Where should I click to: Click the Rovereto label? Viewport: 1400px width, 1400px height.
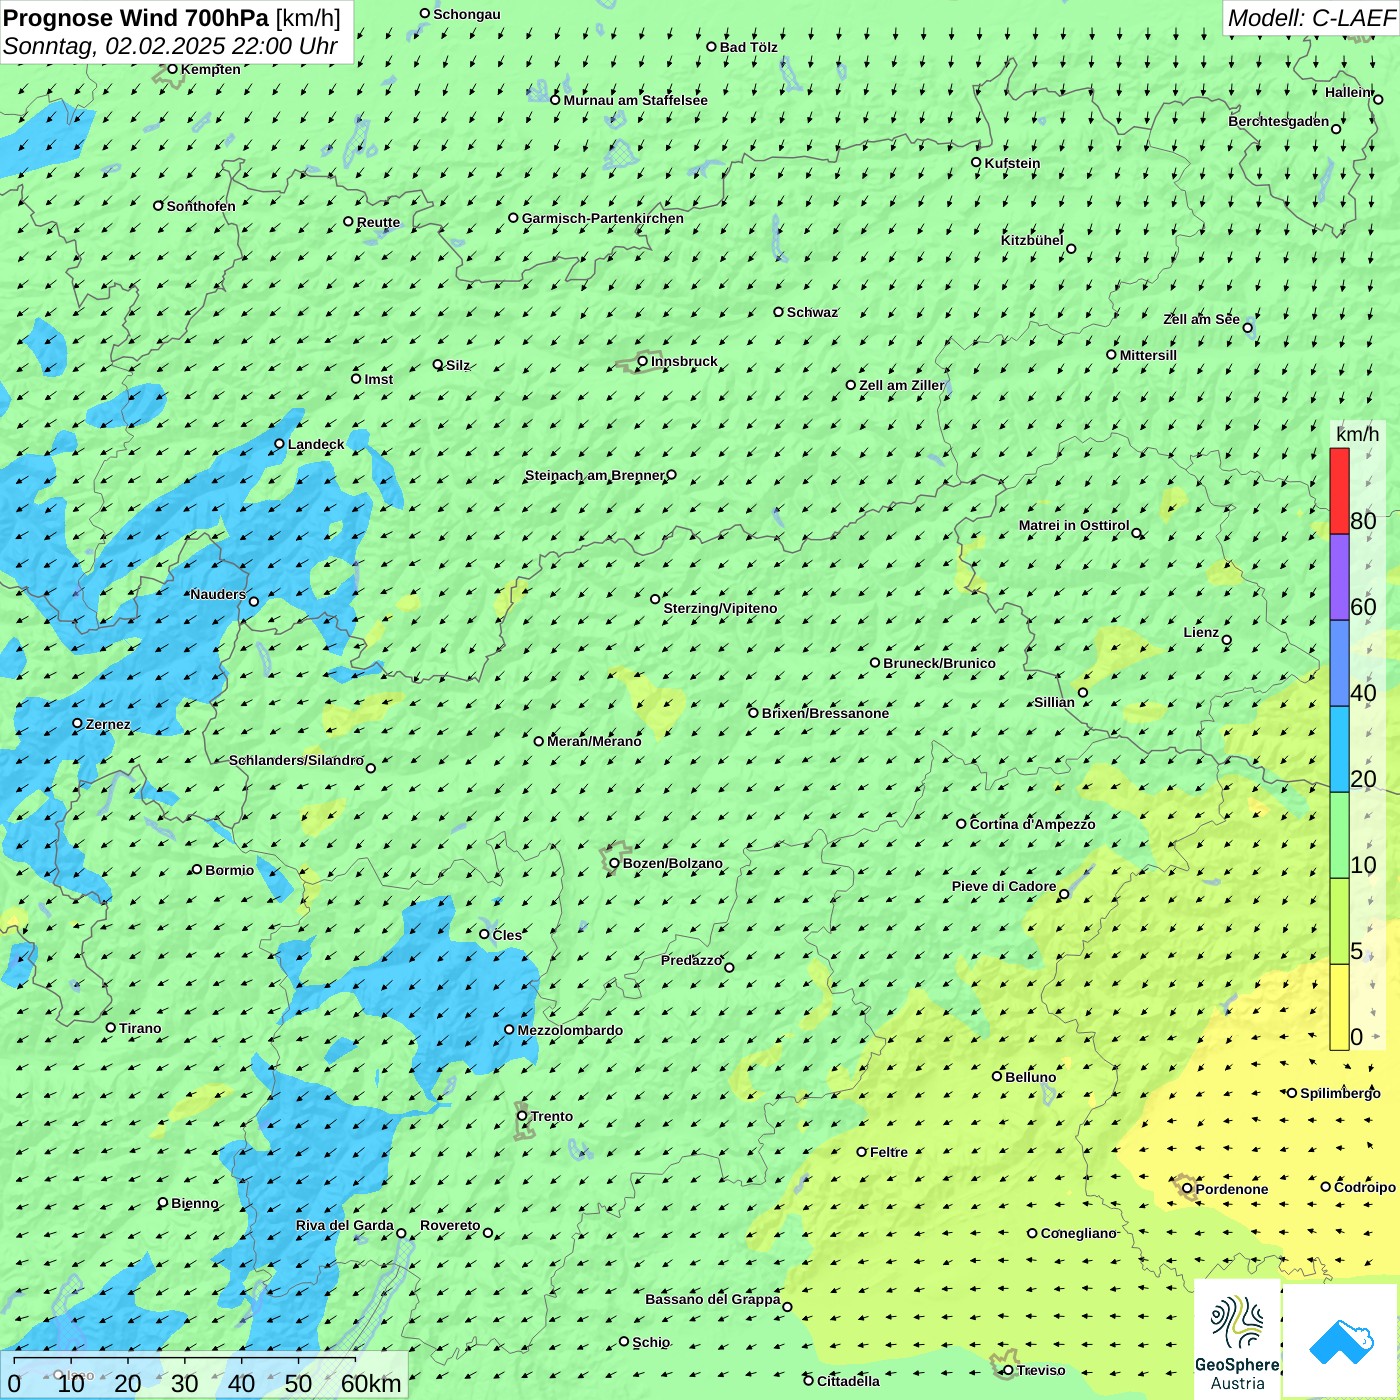450,1225
